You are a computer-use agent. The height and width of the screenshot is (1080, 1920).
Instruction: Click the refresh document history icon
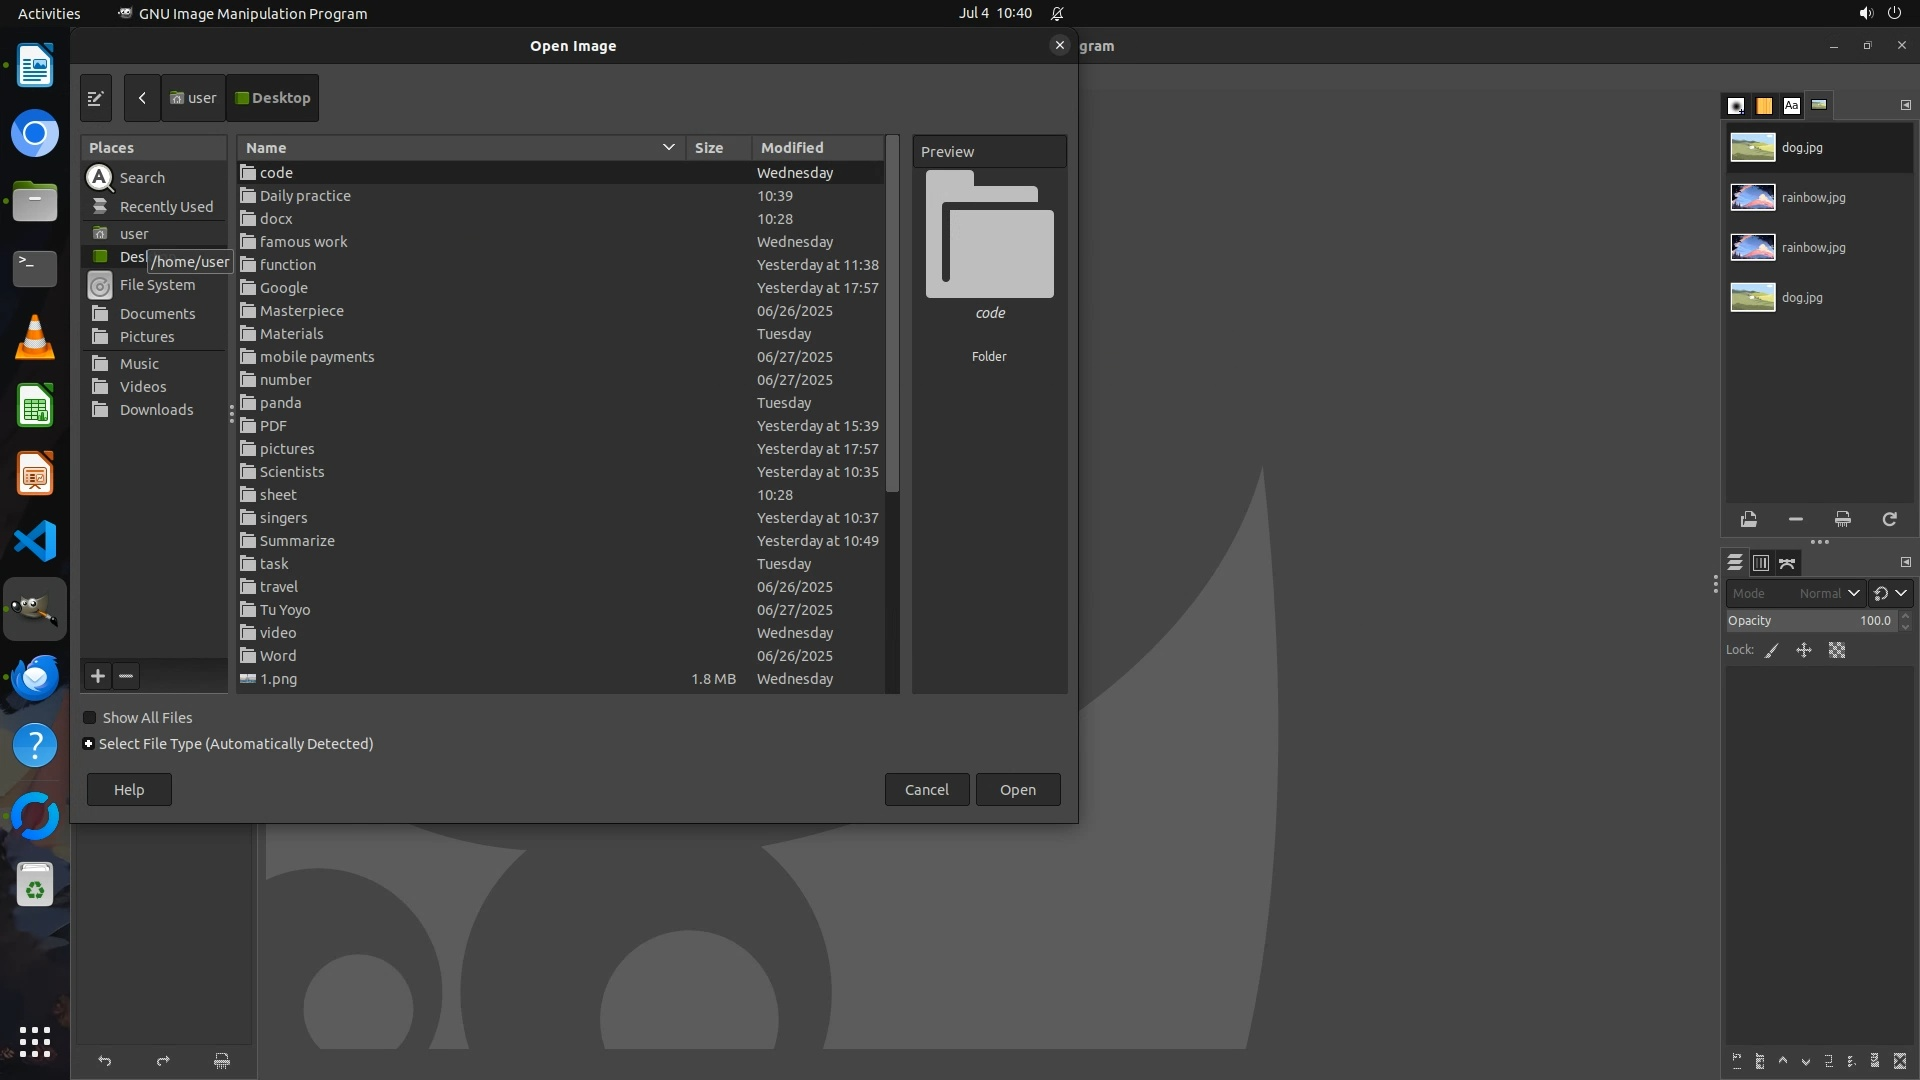1889,520
